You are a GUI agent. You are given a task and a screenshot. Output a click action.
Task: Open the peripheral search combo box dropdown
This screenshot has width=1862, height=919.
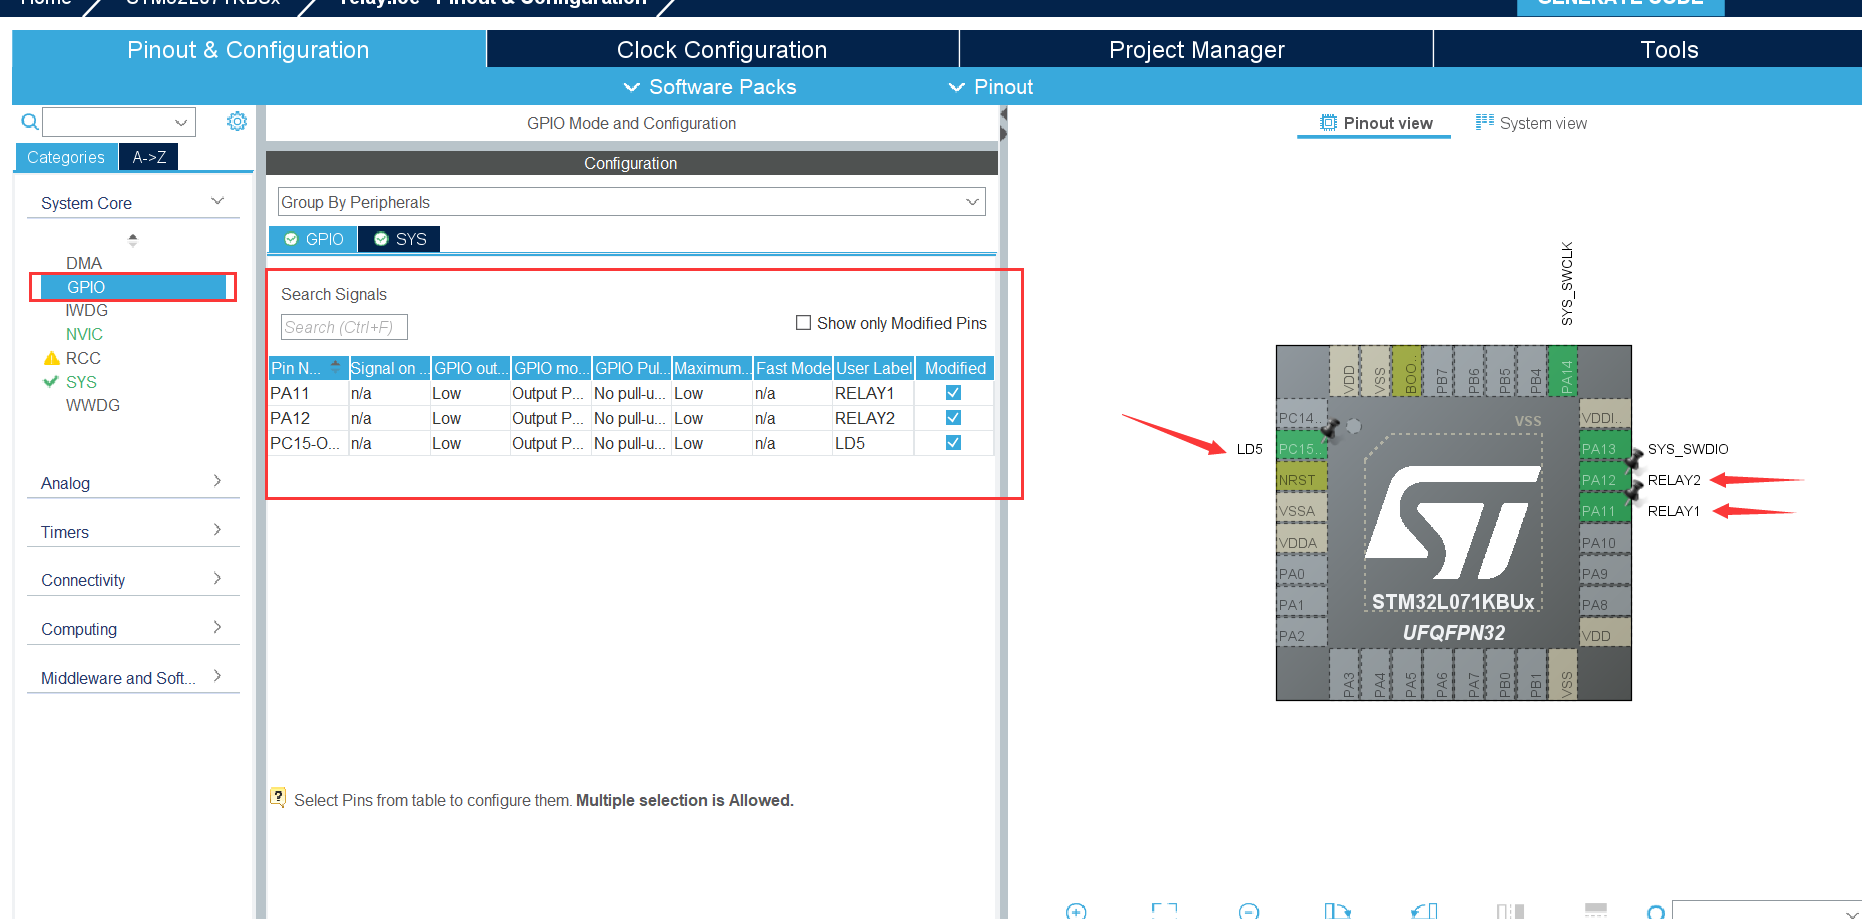click(181, 122)
